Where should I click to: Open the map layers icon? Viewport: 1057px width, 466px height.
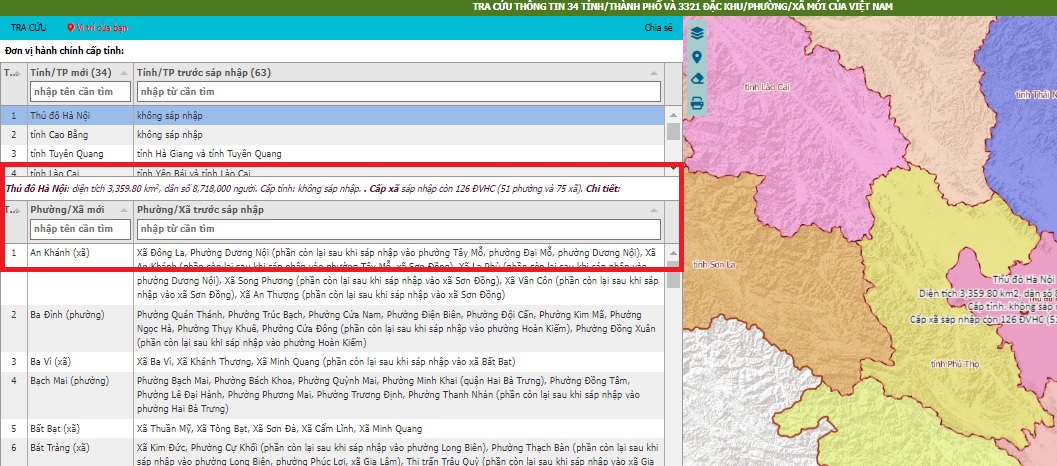tap(697, 33)
